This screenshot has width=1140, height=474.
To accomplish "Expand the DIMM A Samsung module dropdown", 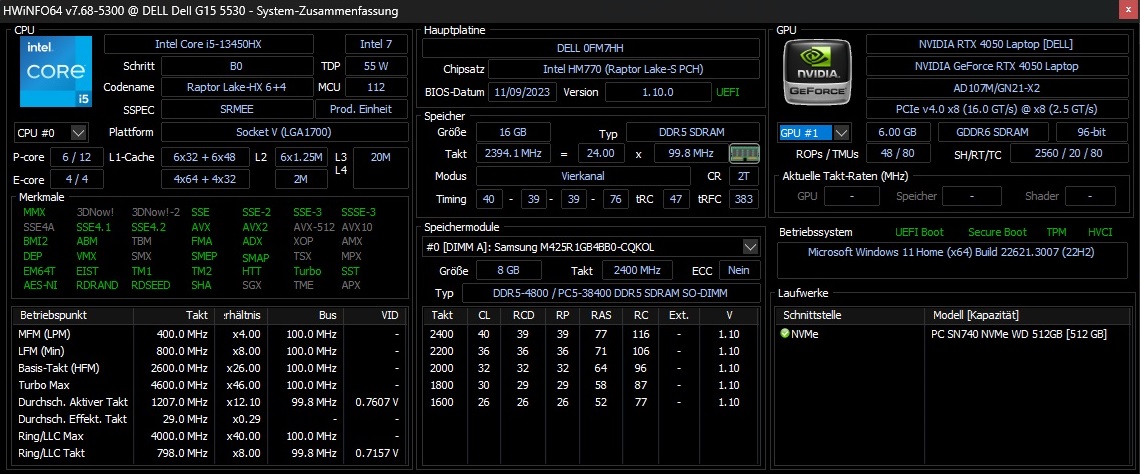I will 750,246.
